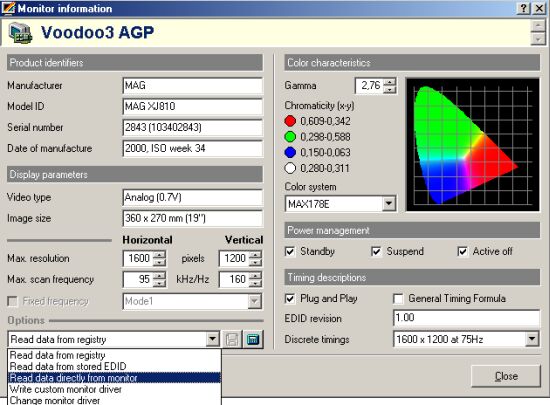Select Read data from stored EDID
This screenshot has width=550, height=405.
114,366
